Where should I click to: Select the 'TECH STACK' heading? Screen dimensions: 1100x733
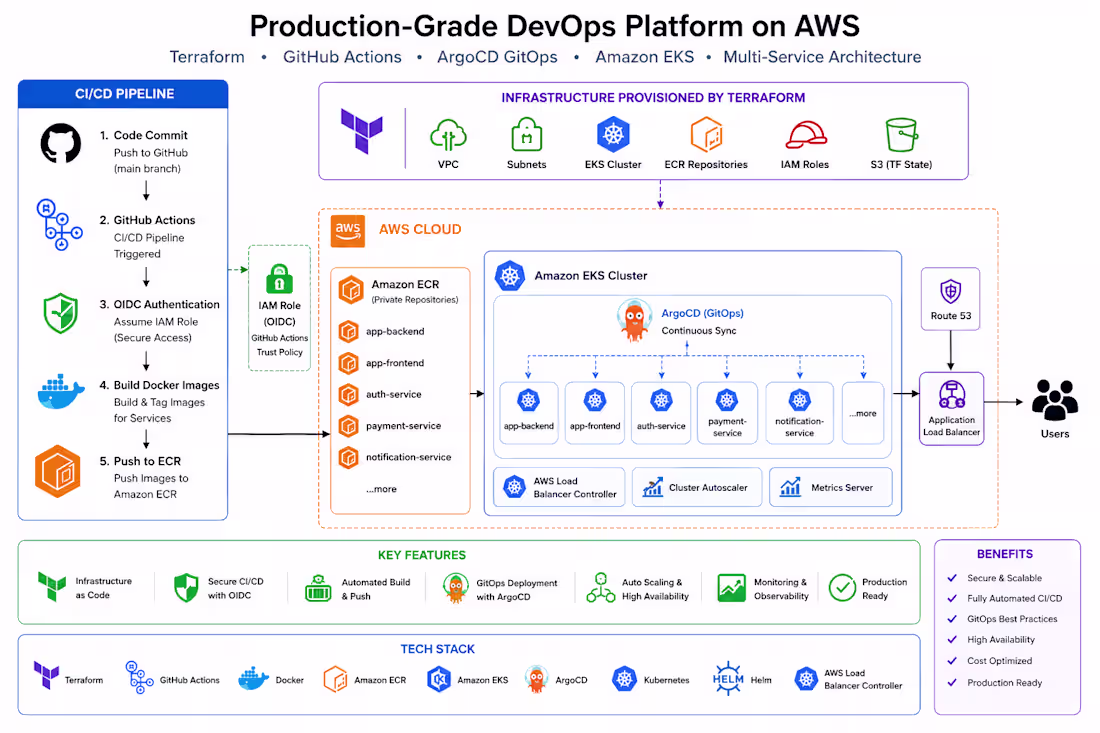pos(438,649)
